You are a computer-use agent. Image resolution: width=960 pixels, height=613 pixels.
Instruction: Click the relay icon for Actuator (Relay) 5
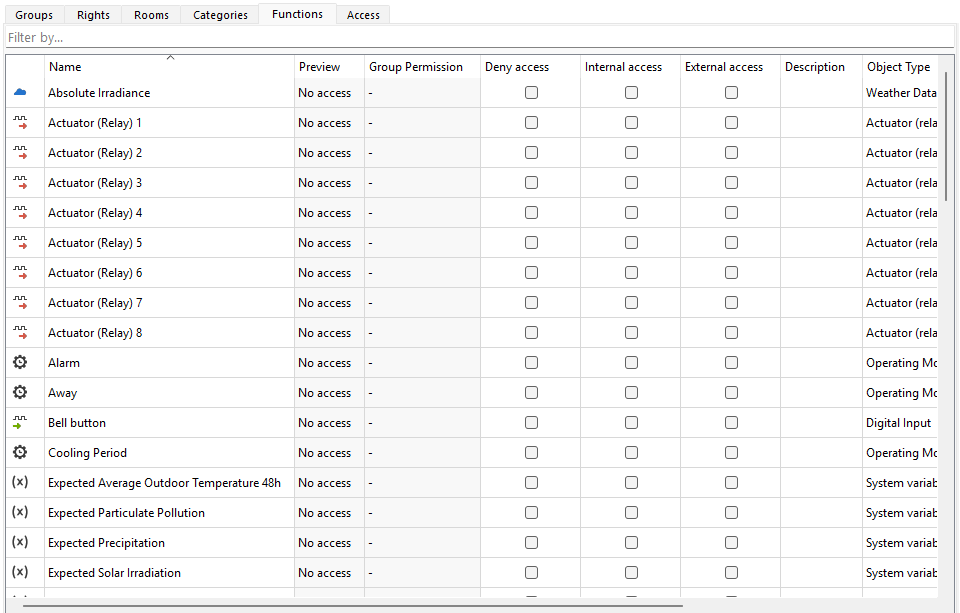click(20, 243)
